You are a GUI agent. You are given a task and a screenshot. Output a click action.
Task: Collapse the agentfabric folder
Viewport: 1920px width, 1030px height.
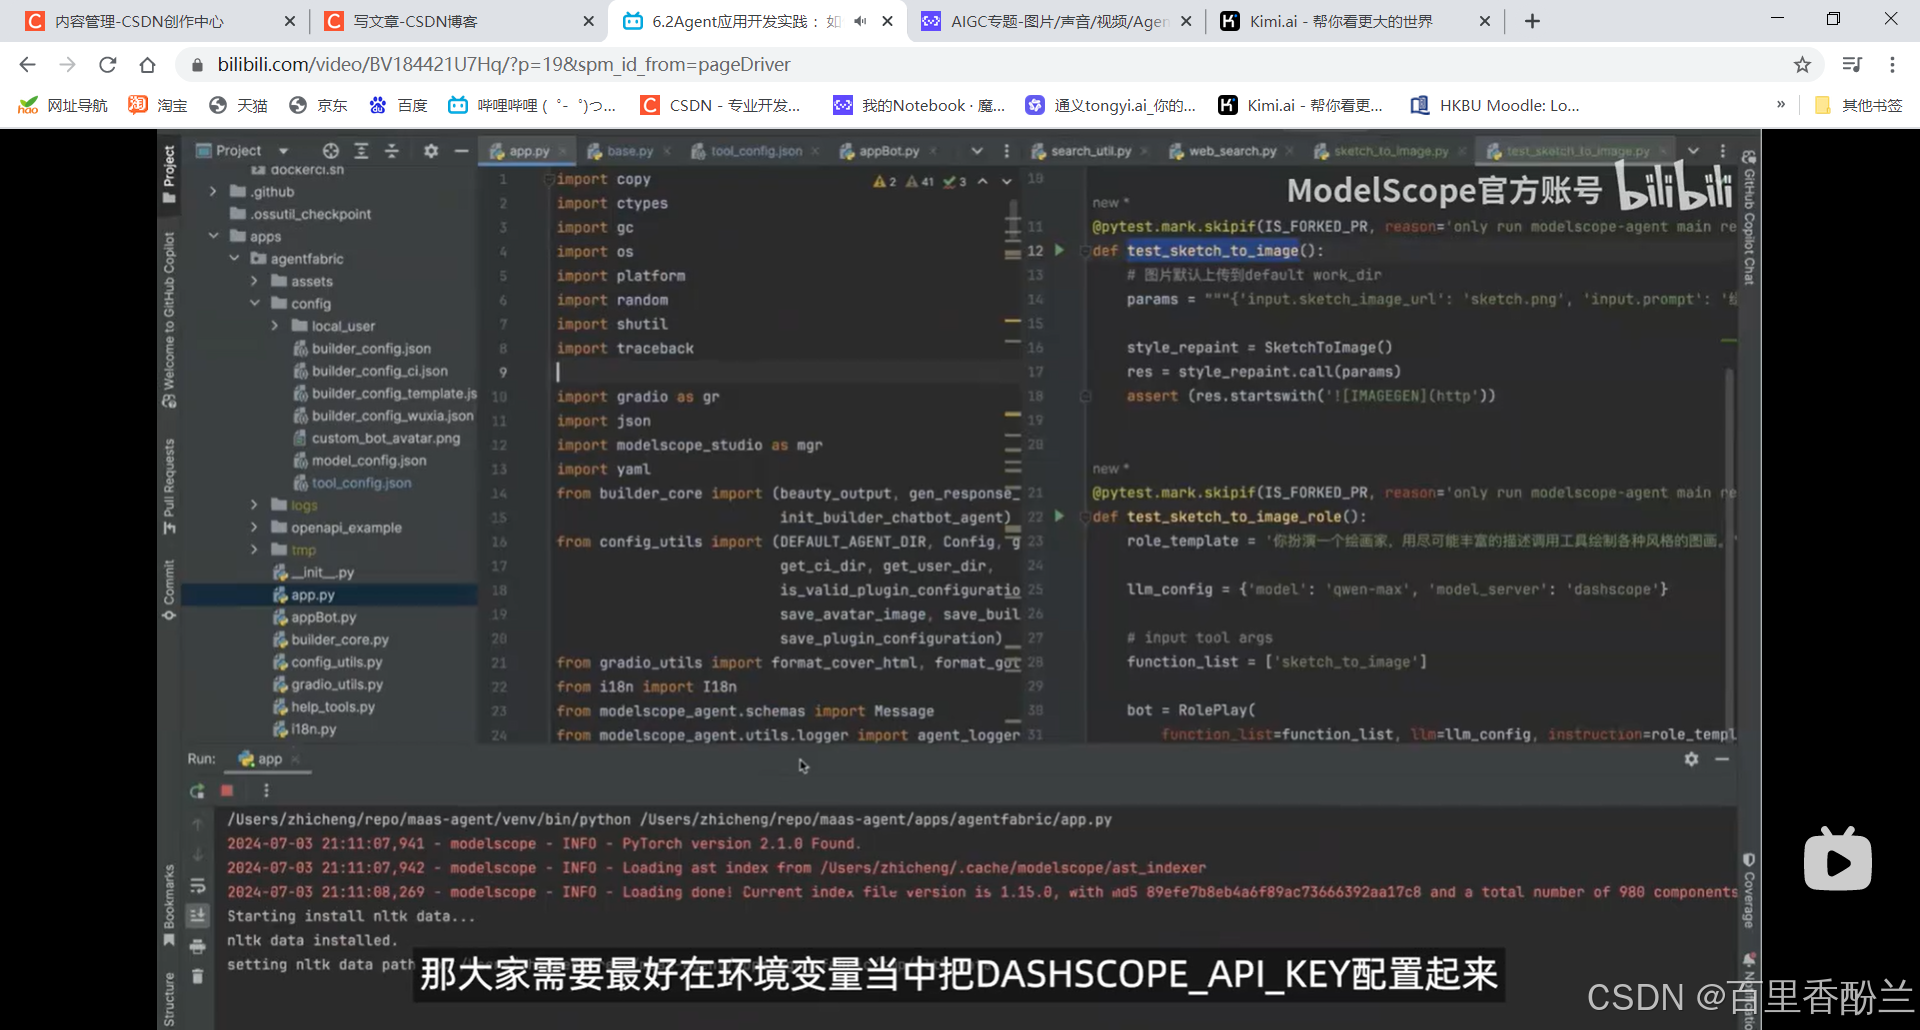[234, 259]
